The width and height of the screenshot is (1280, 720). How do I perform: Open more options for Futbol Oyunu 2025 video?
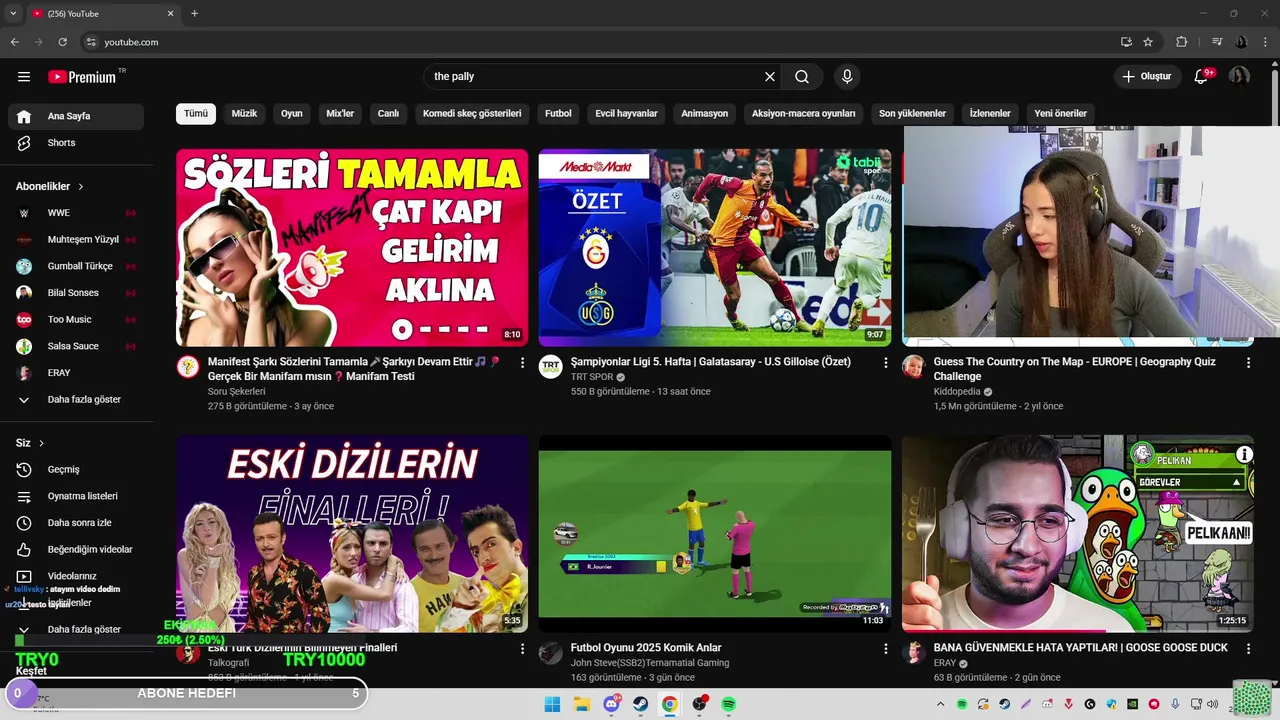885,649
